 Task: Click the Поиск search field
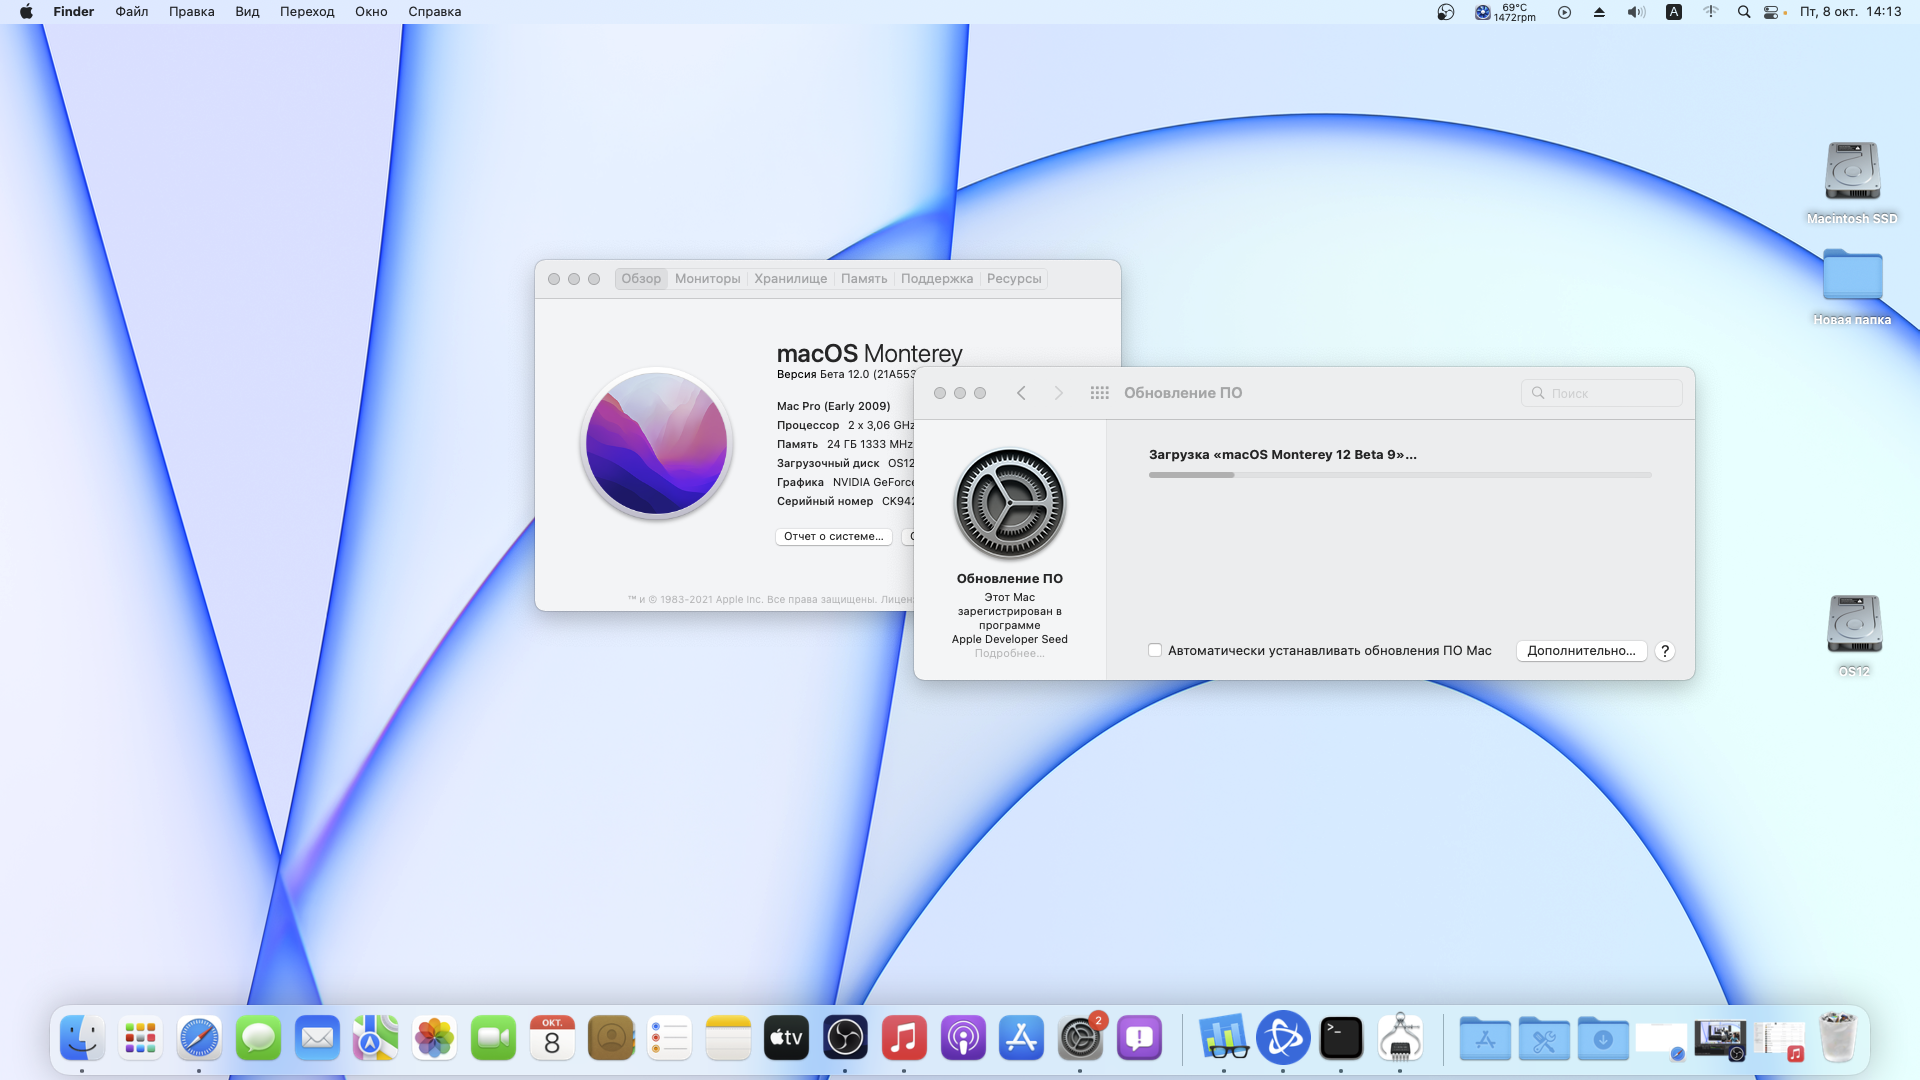(1601, 393)
